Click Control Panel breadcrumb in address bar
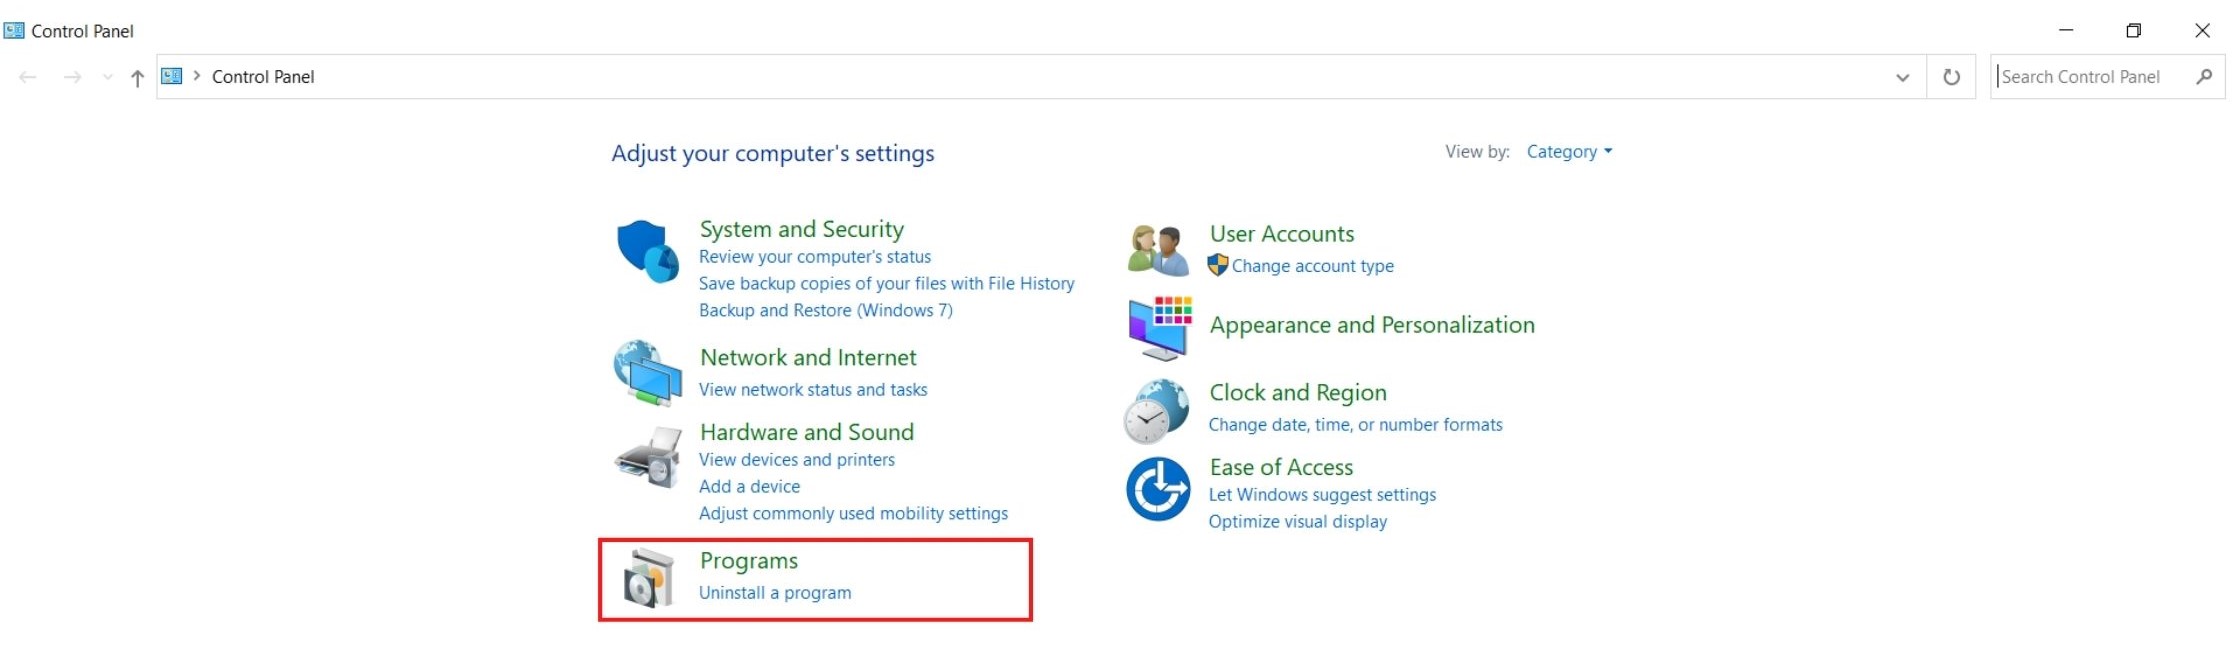 tap(262, 77)
